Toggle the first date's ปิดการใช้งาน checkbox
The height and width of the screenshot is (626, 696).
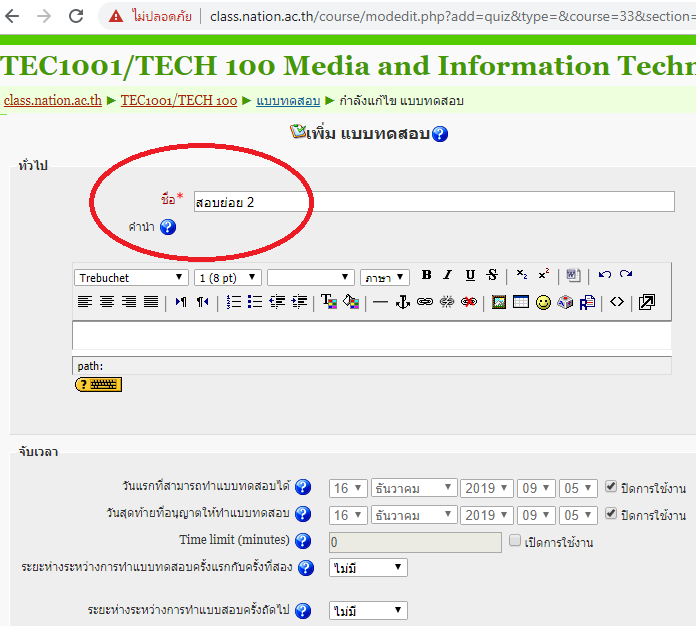coord(611,487)
